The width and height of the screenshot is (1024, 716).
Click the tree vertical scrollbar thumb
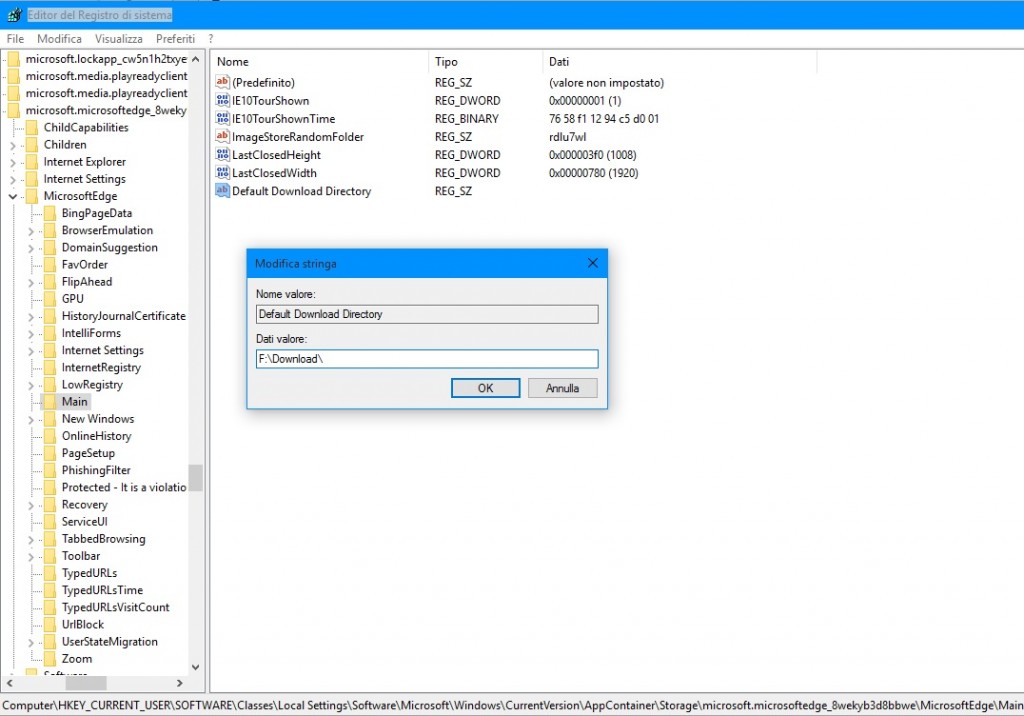point(195,478)
